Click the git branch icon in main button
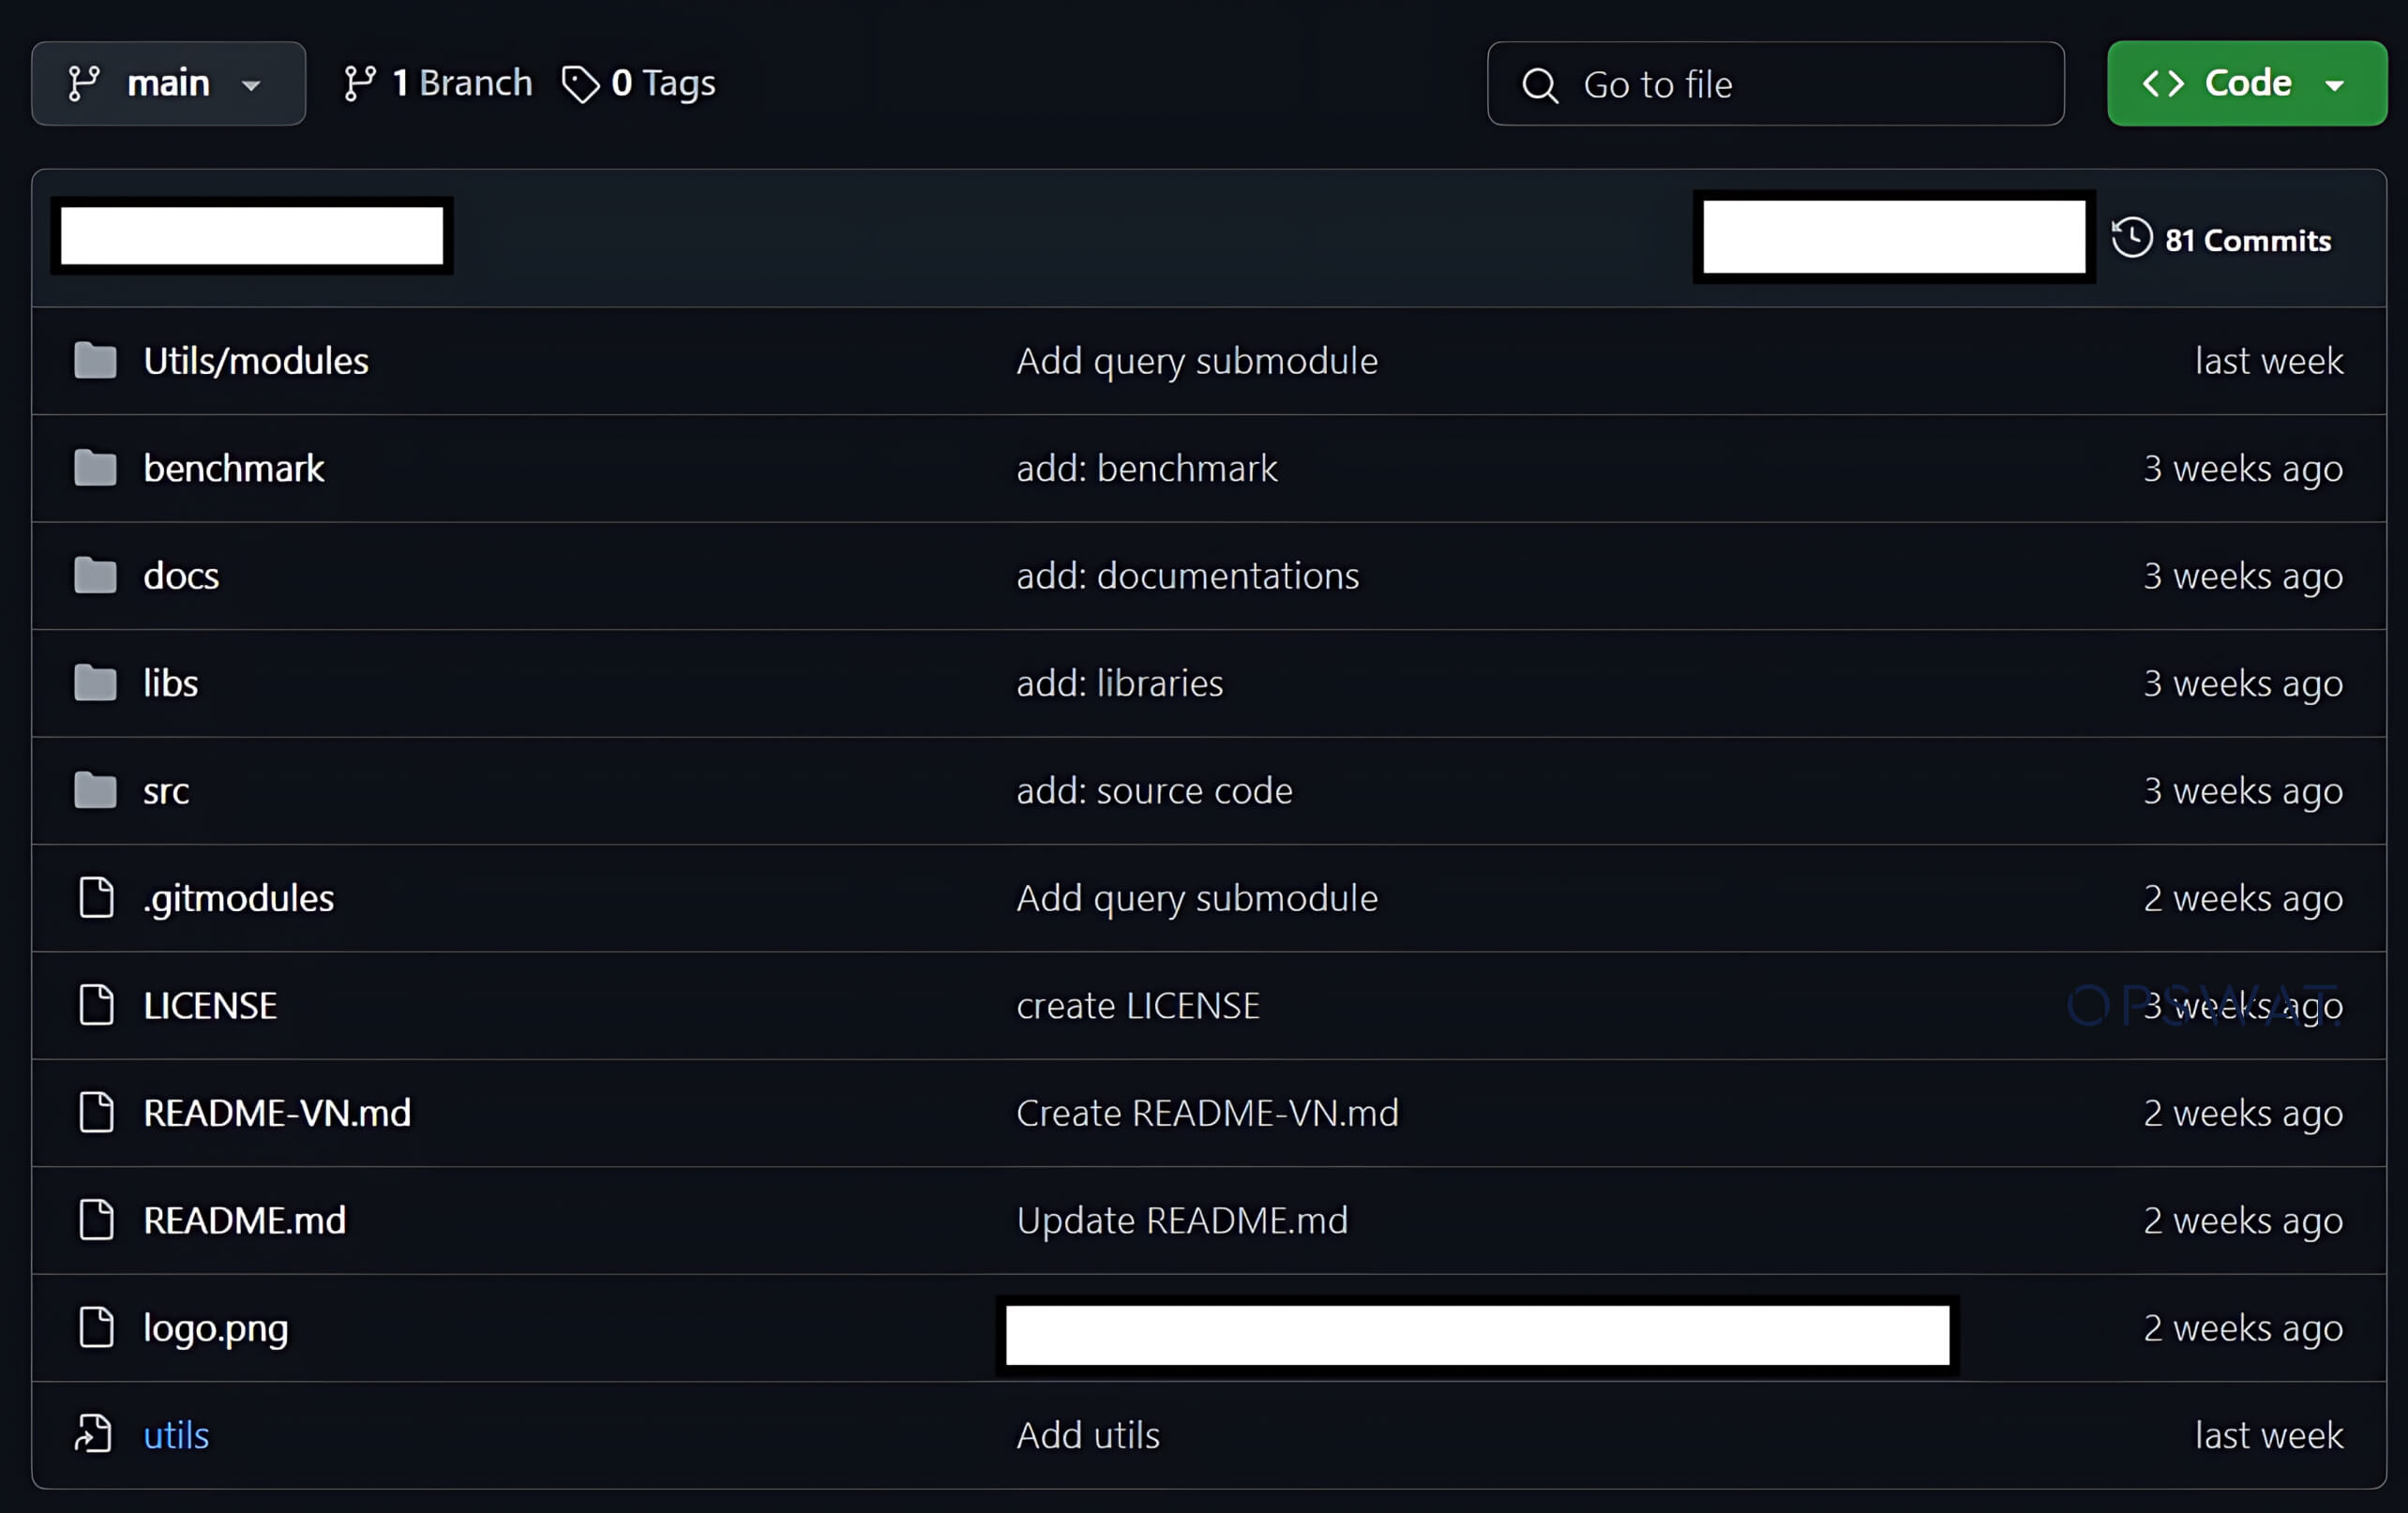 pyautogui.click(x=84, y=84)
